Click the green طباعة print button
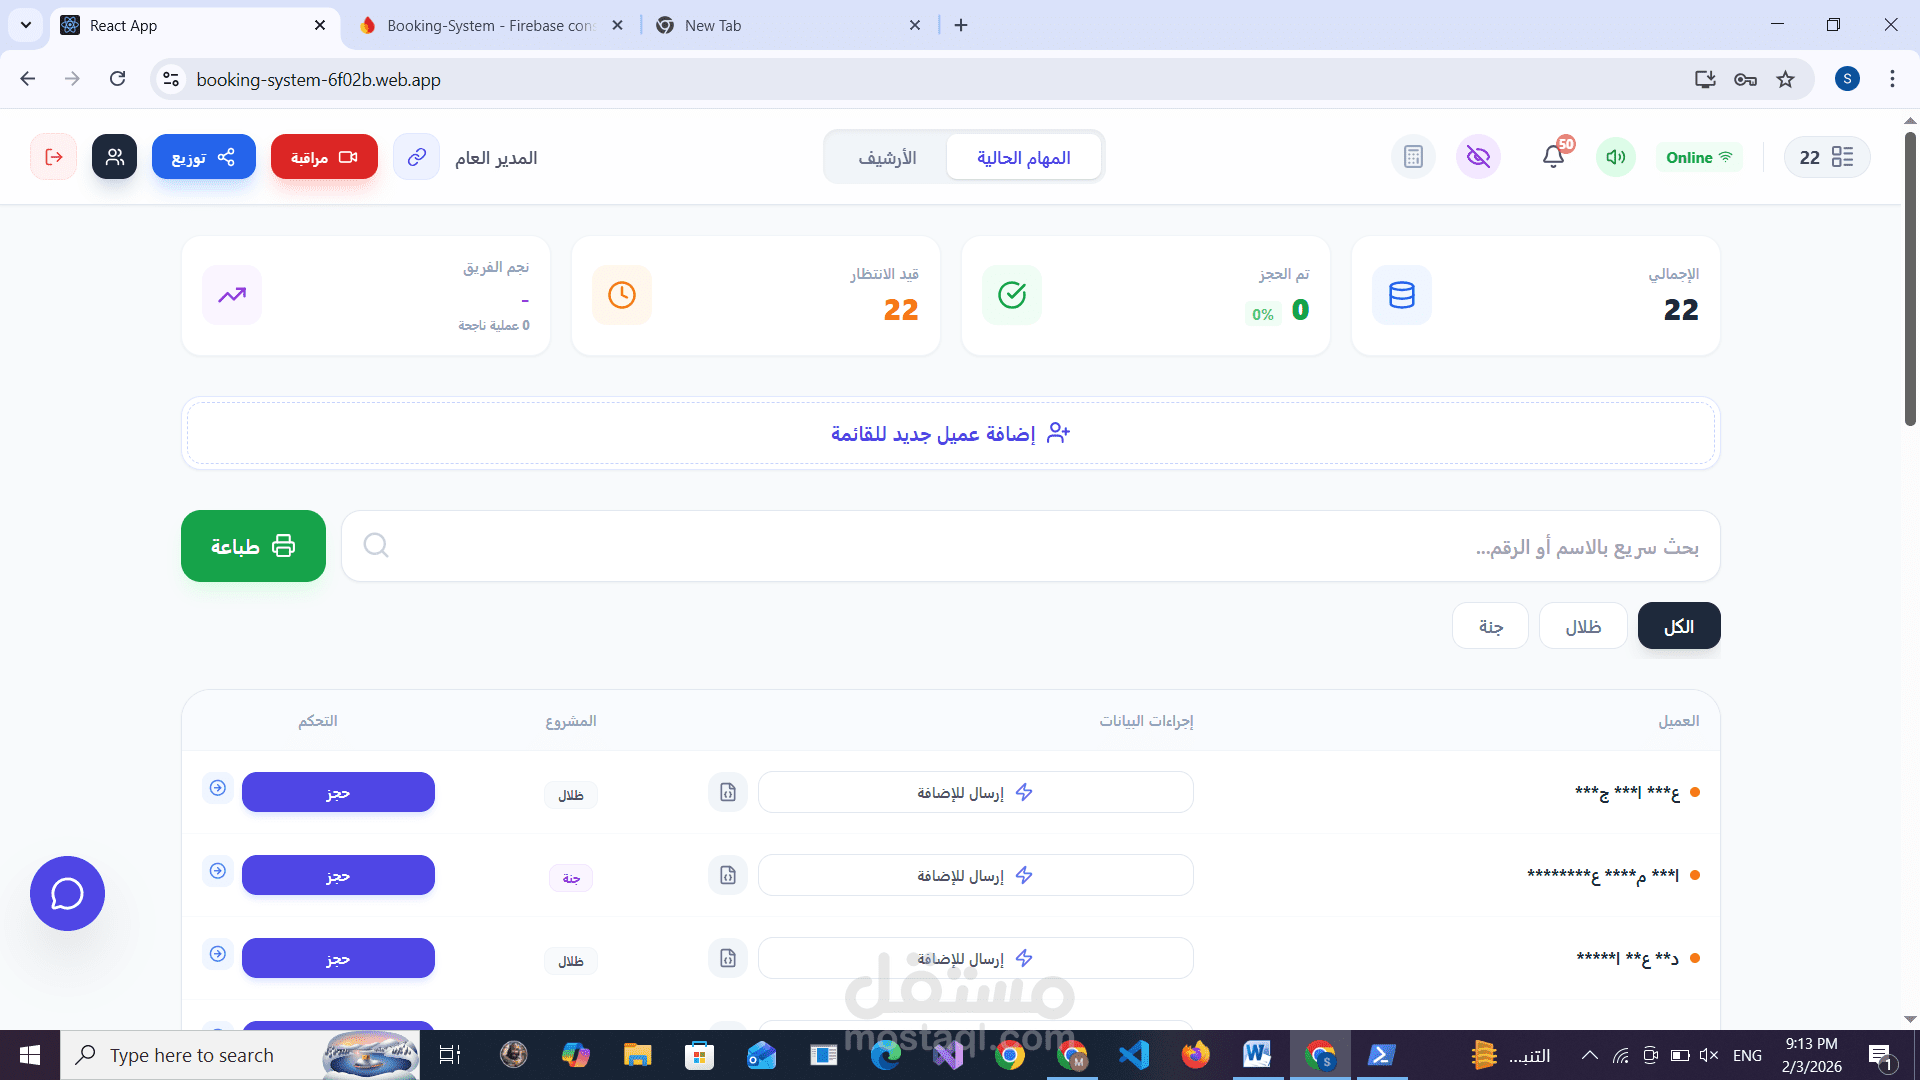1920x1080 pixels. click(253, 546)
